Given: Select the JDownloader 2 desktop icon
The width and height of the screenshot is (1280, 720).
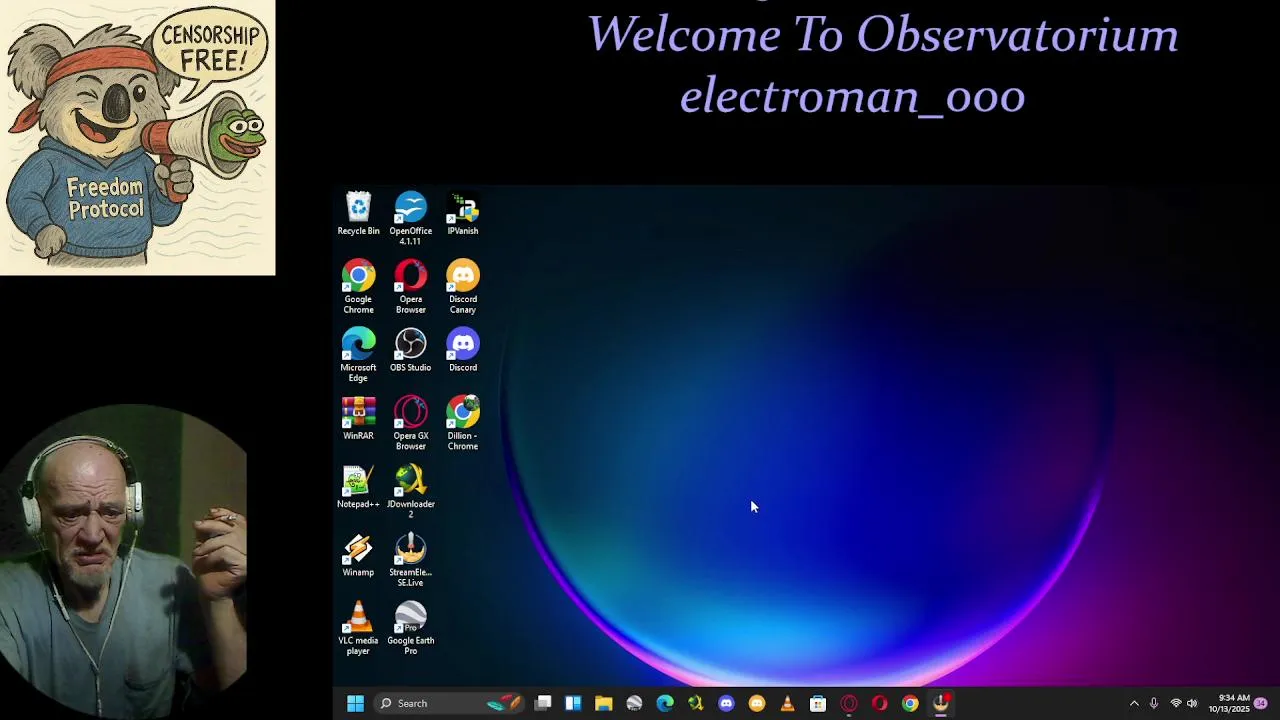Looking at the screenshot, I should [x=410, y=492].
